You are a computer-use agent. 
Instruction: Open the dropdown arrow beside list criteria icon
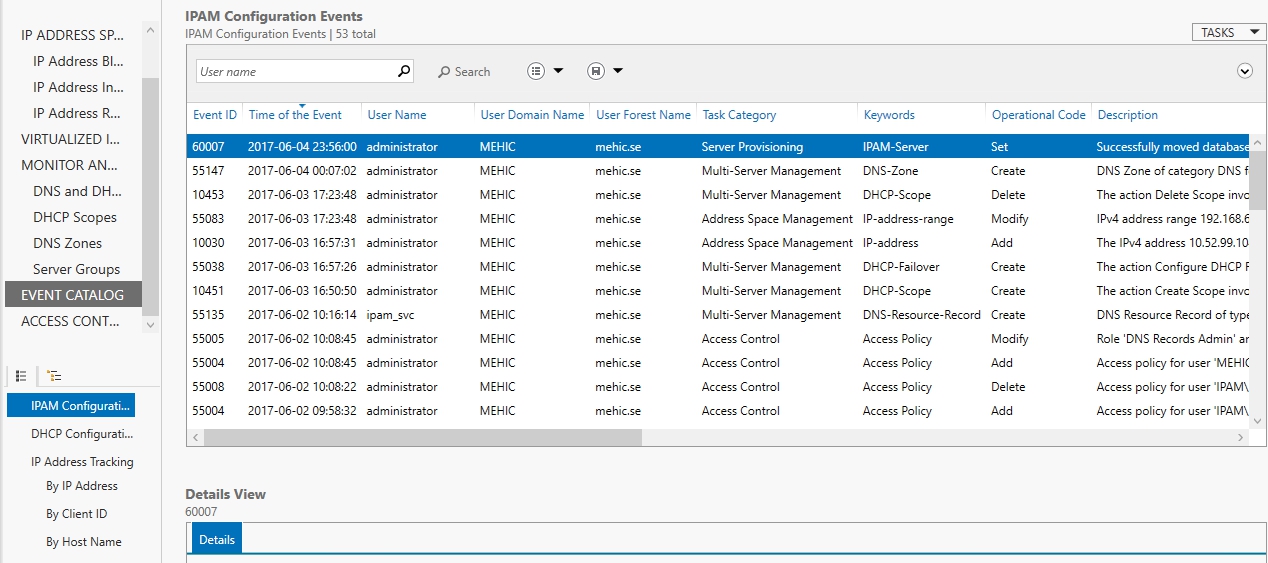click(558, 71)
